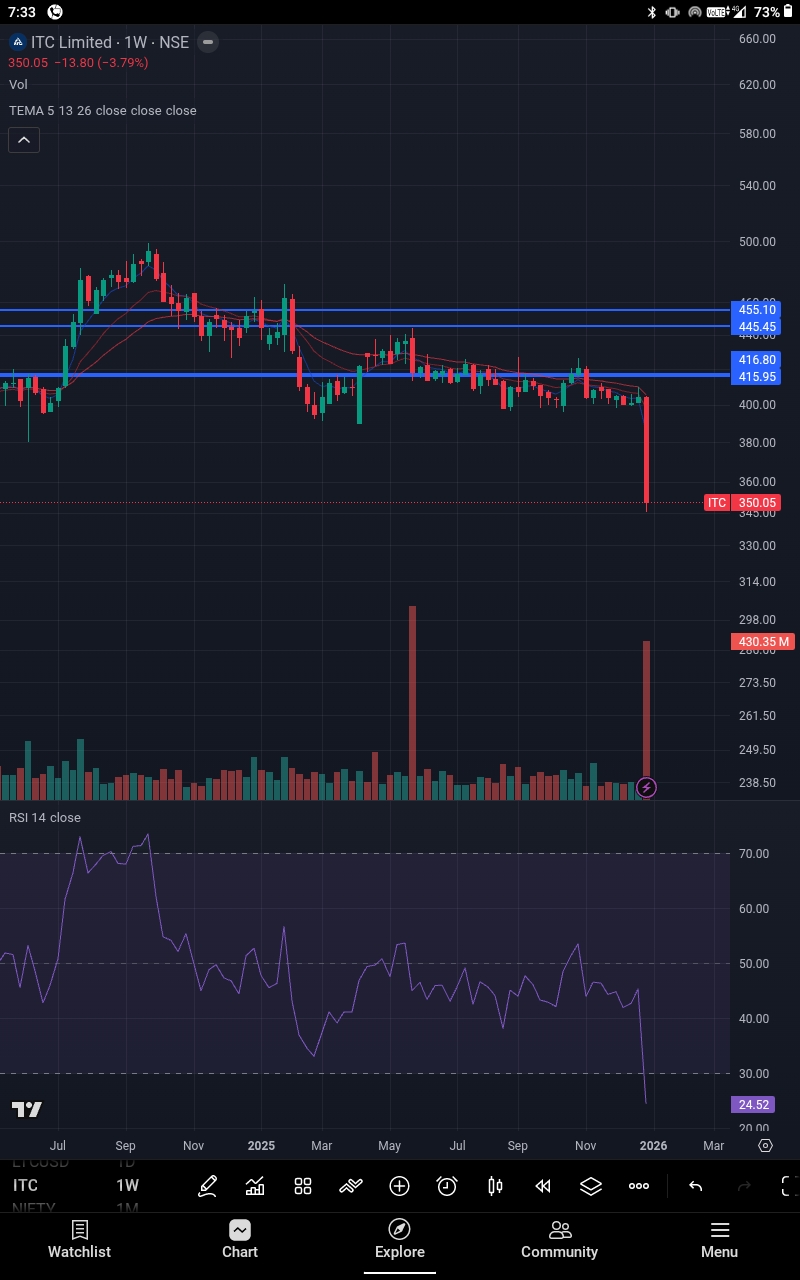This screenshot has width=800, height=1280.
Task: Open the layout grid templates icon
Action: coord(303,1186)
